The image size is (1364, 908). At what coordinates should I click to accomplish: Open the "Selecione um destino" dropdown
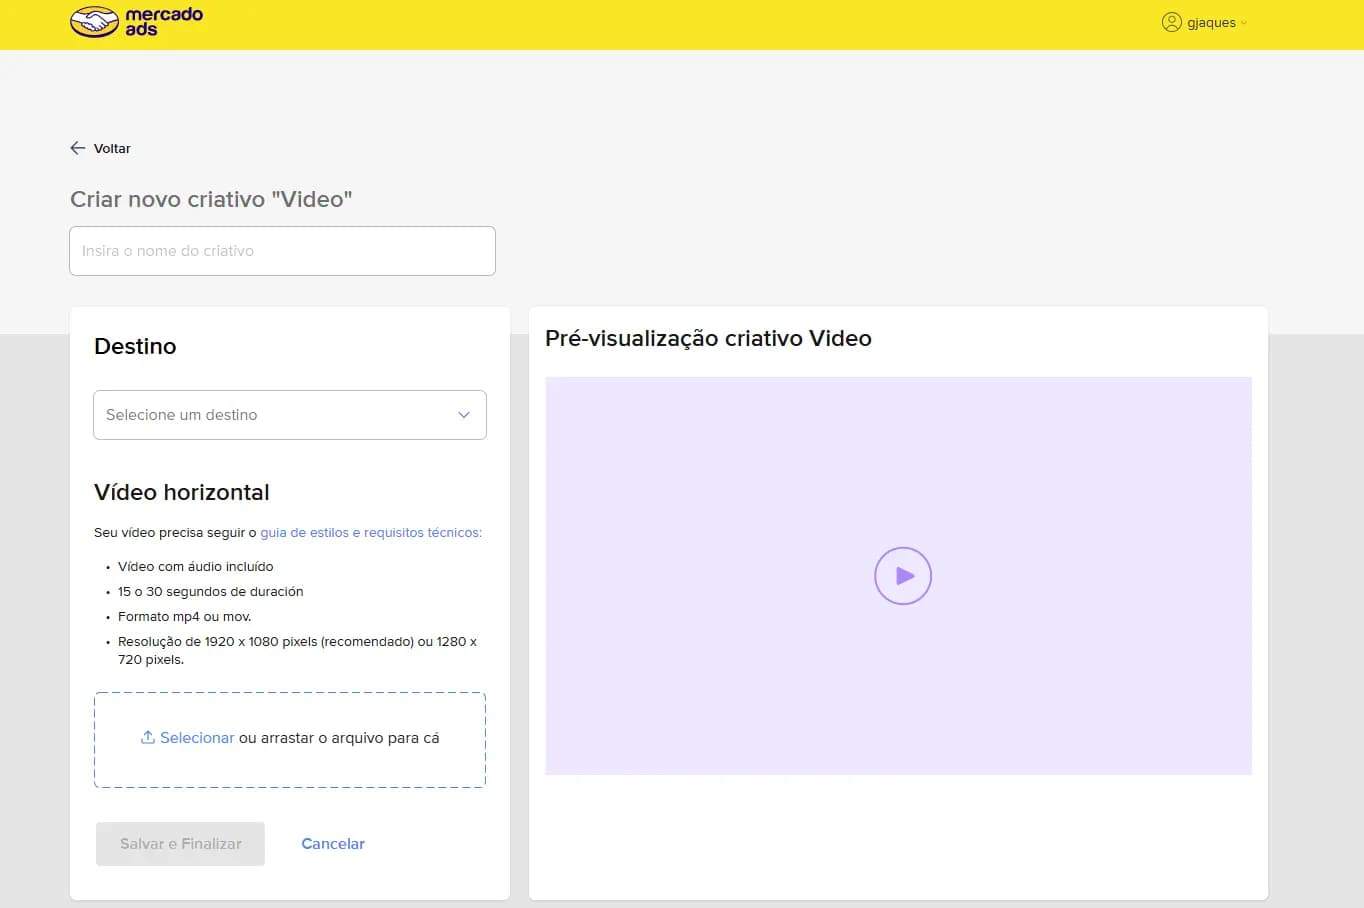[290, 415]
